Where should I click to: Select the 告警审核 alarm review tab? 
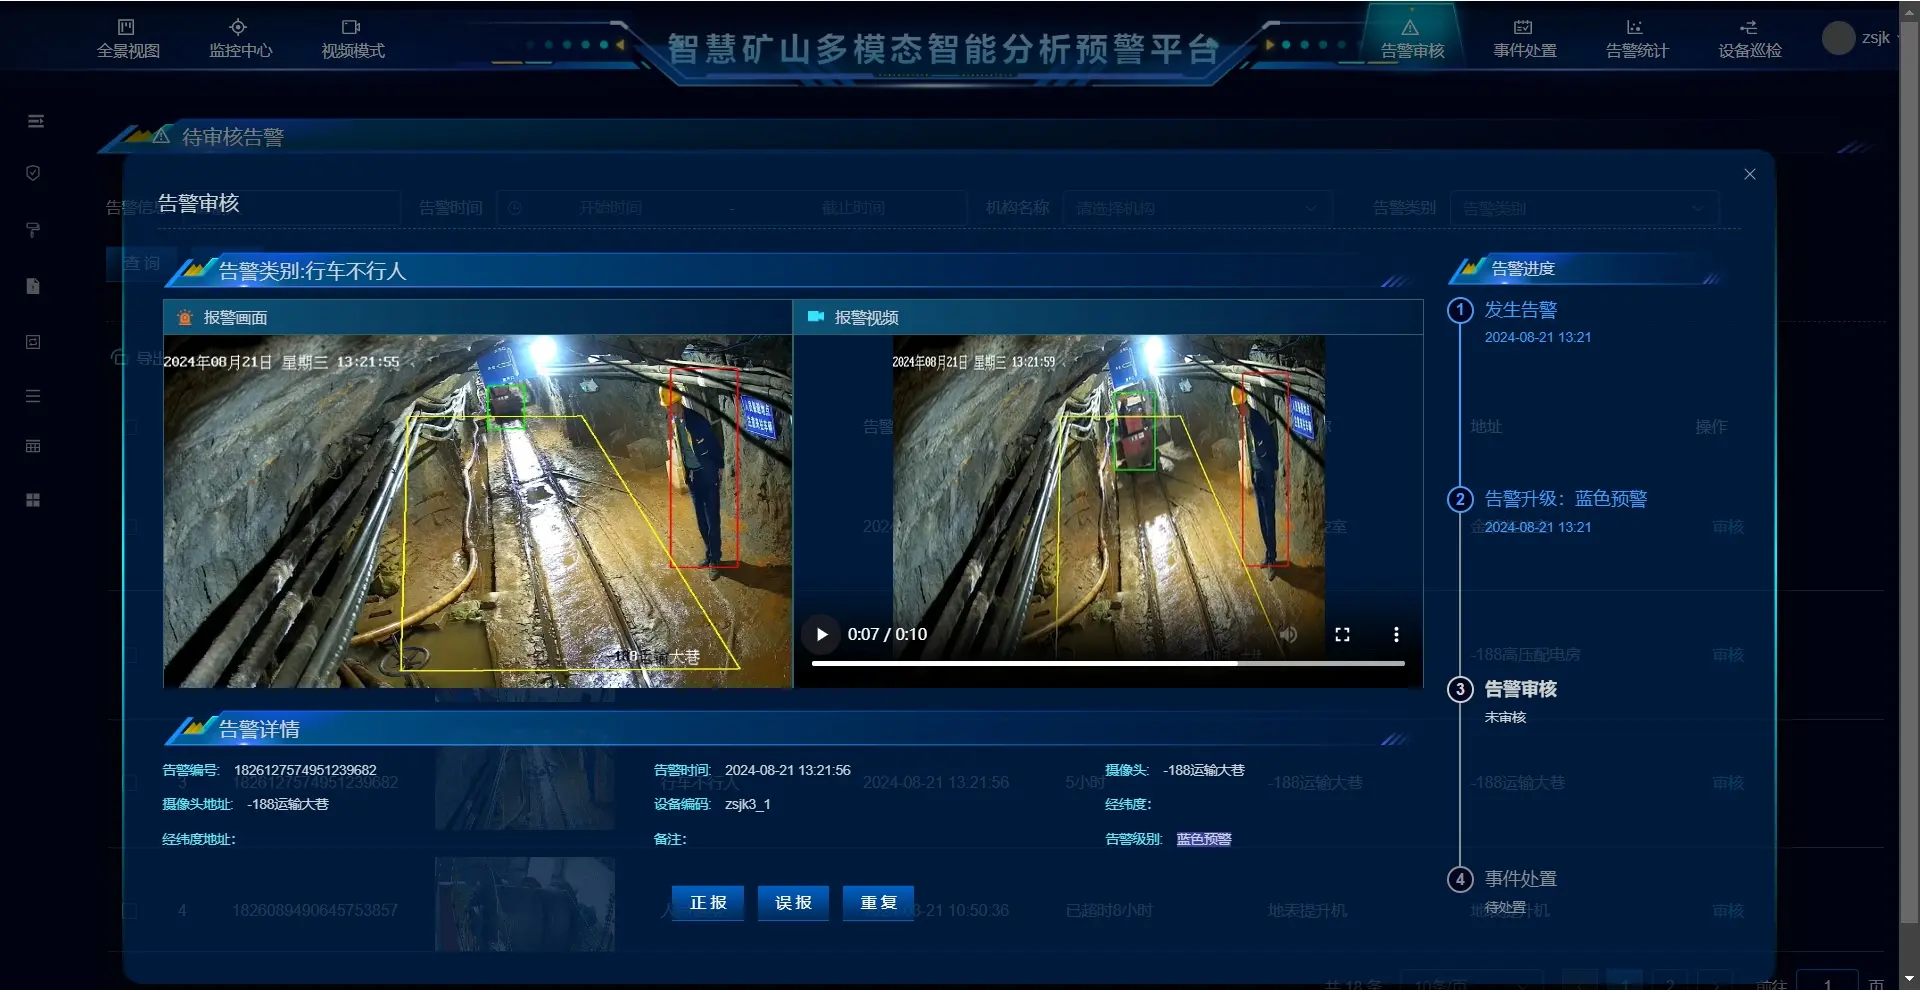1412,40
